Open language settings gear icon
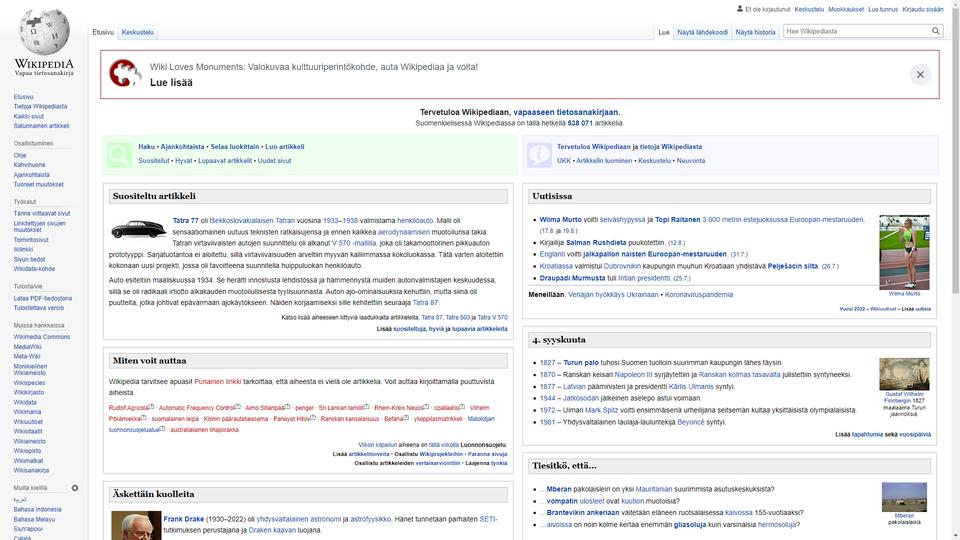 coord(75,488)
